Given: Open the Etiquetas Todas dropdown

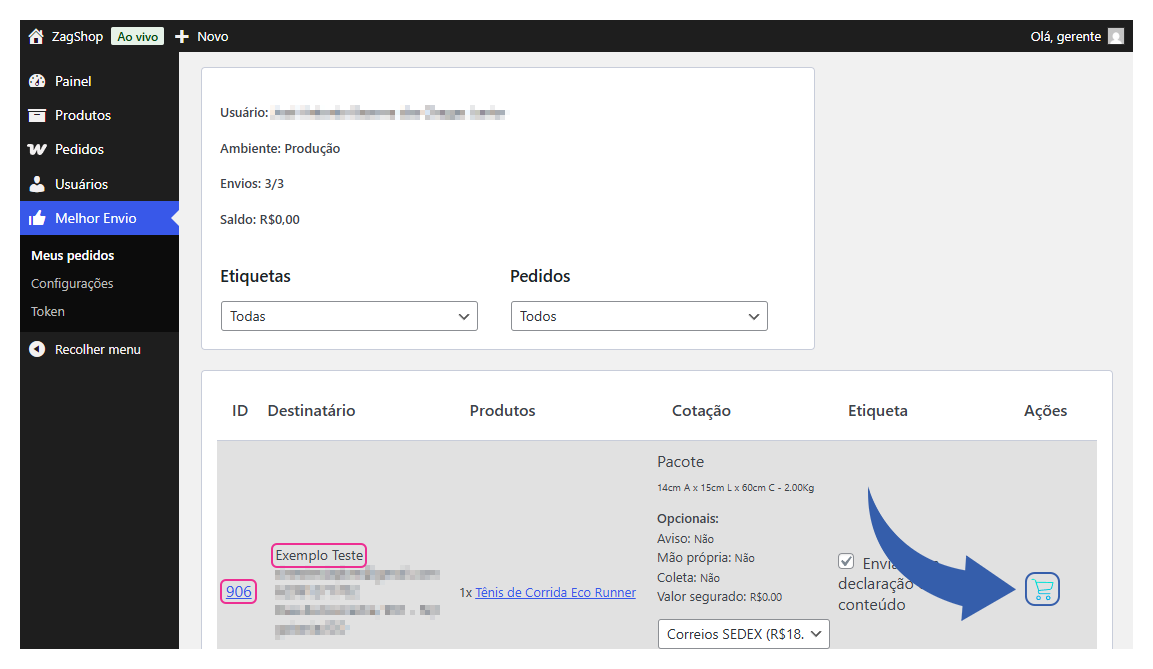Looking at the screenshot, I should pos(349,316).
